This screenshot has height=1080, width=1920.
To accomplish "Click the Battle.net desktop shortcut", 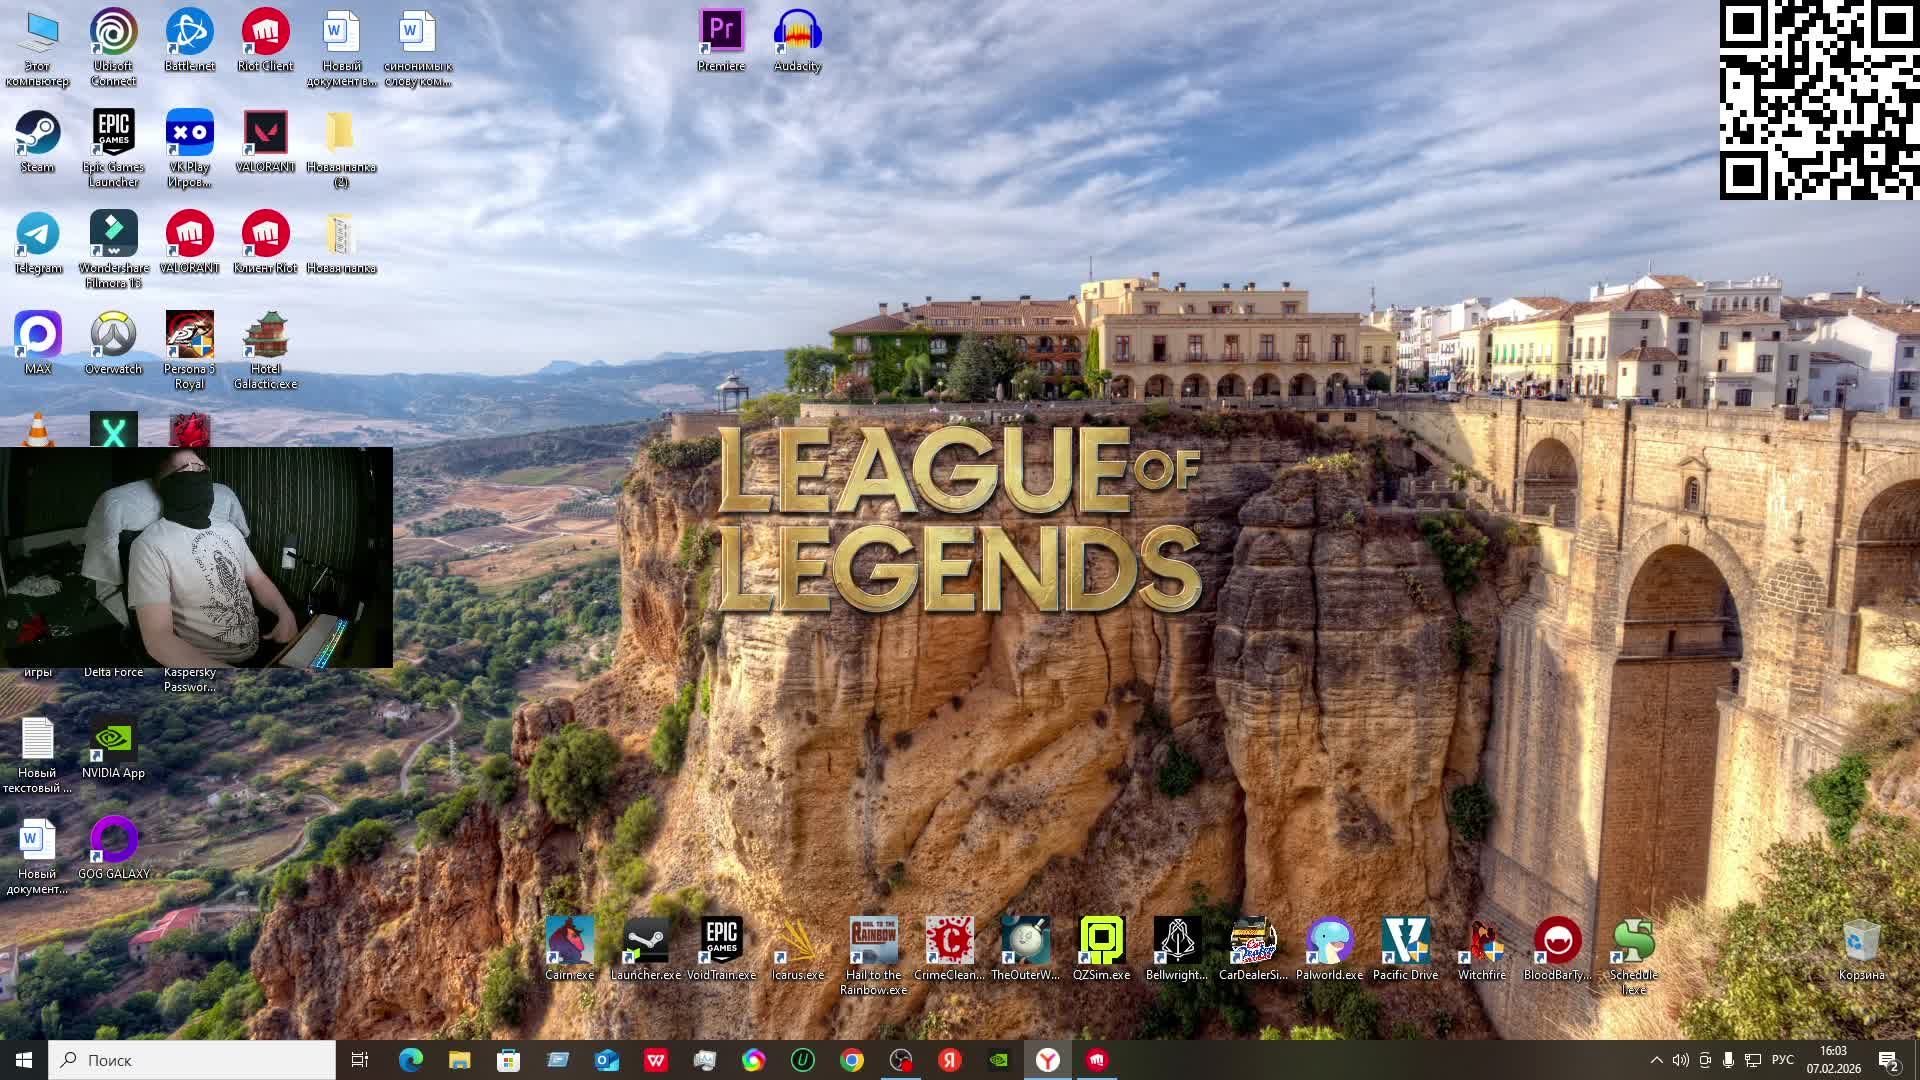I will coord(189,33).
